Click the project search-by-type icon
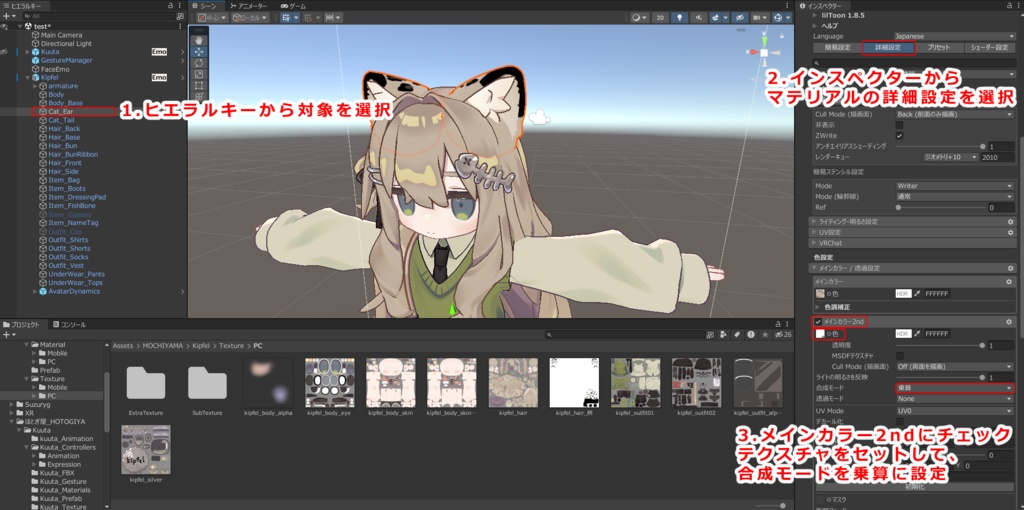 coord(723,334)
